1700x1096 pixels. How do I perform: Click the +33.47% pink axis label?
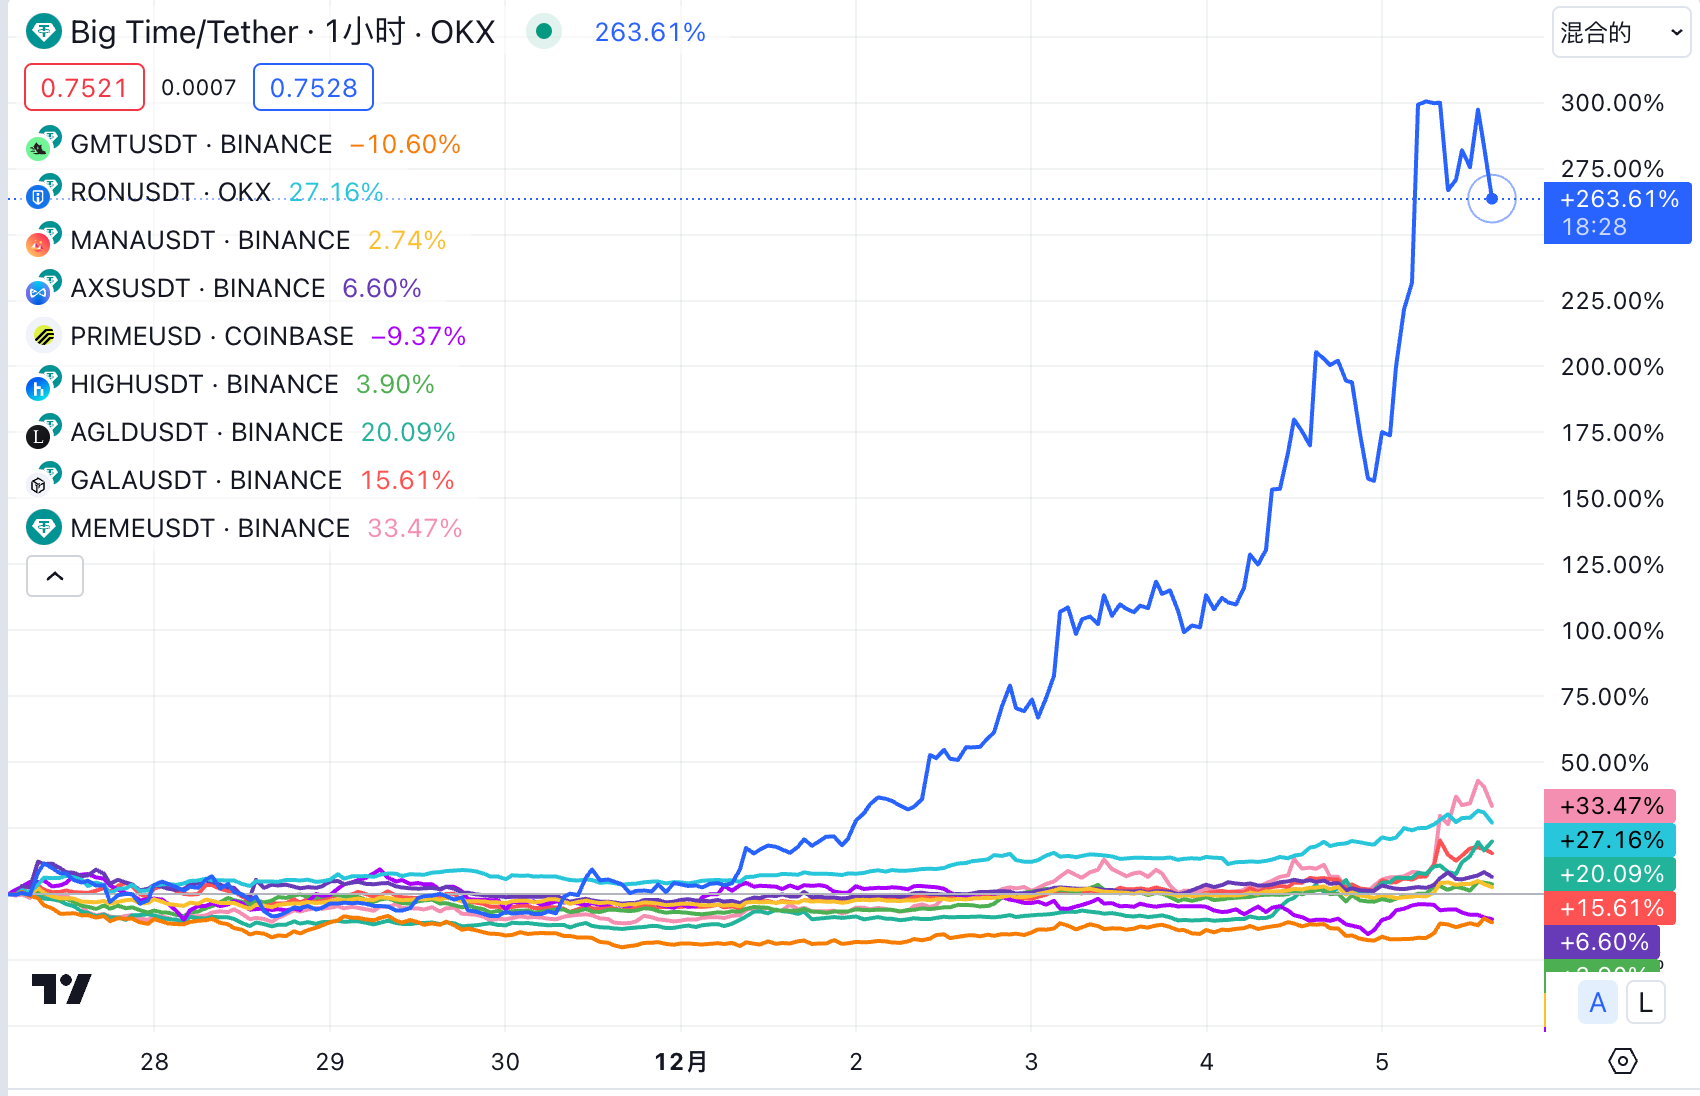pos(1610,806)
